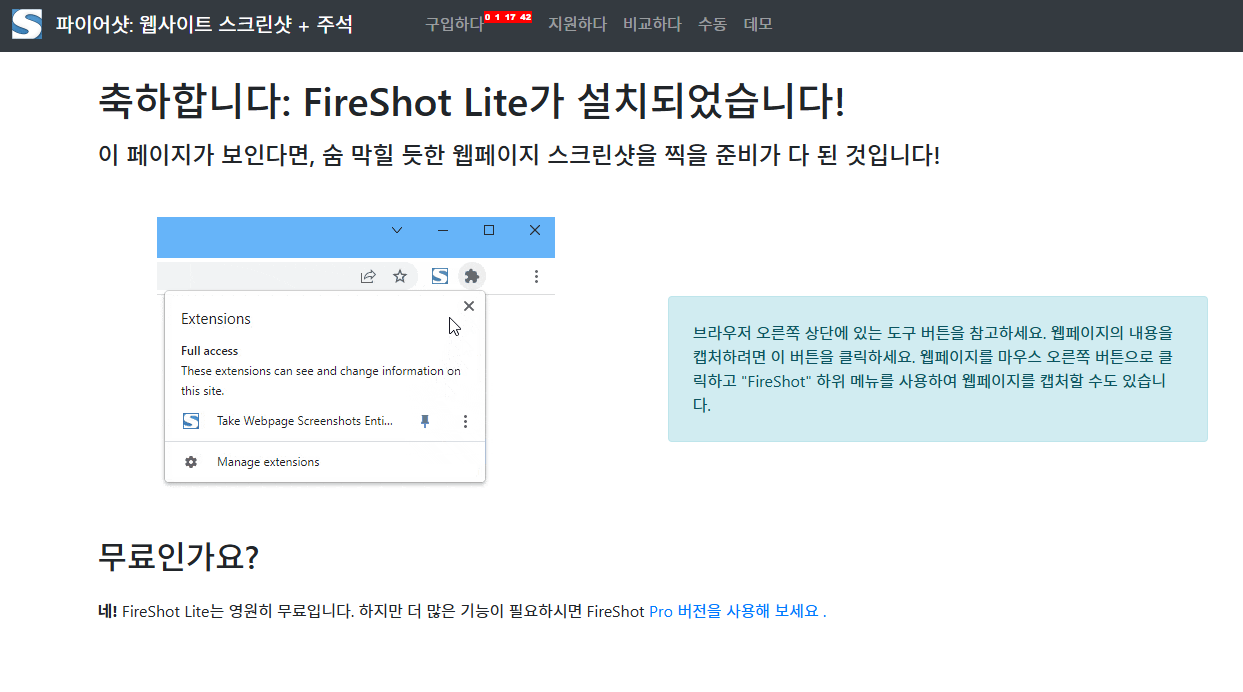Click the red countdown timer badge
1243x692 pixels.
coord(508,18)
